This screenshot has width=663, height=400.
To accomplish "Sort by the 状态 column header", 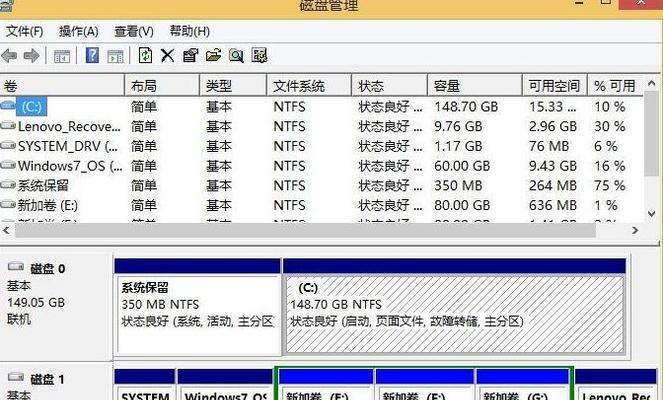I will (389, 86).
